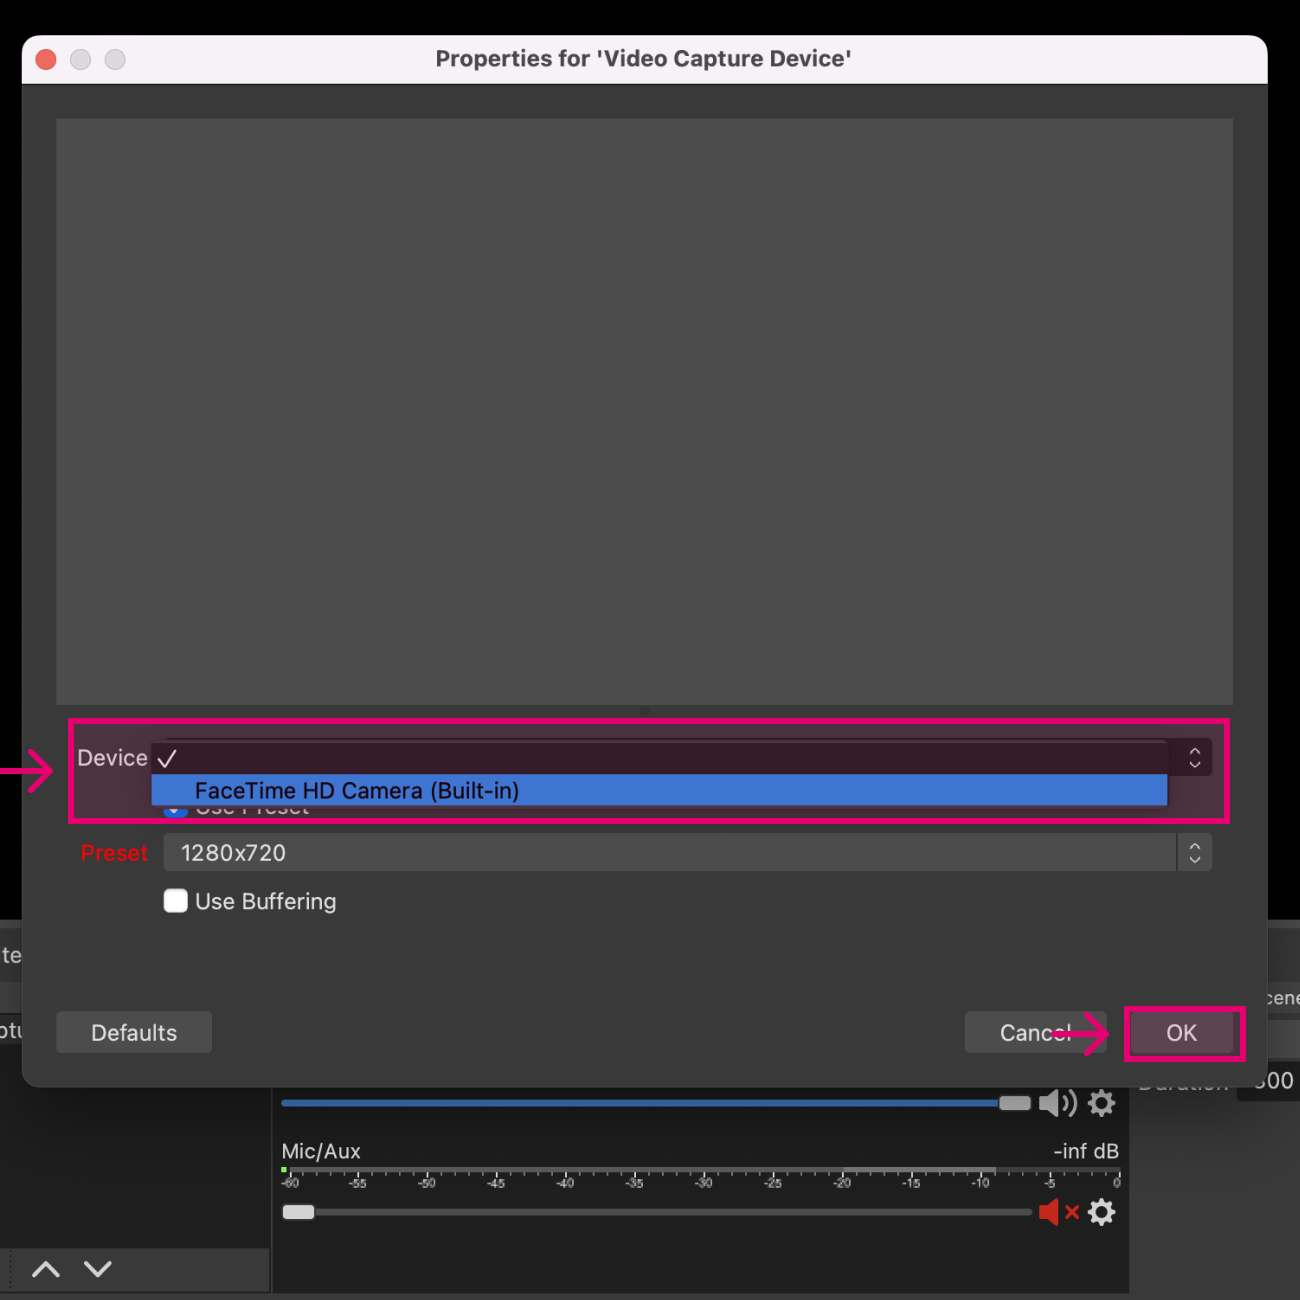Move source down with down arrow

98,1269
